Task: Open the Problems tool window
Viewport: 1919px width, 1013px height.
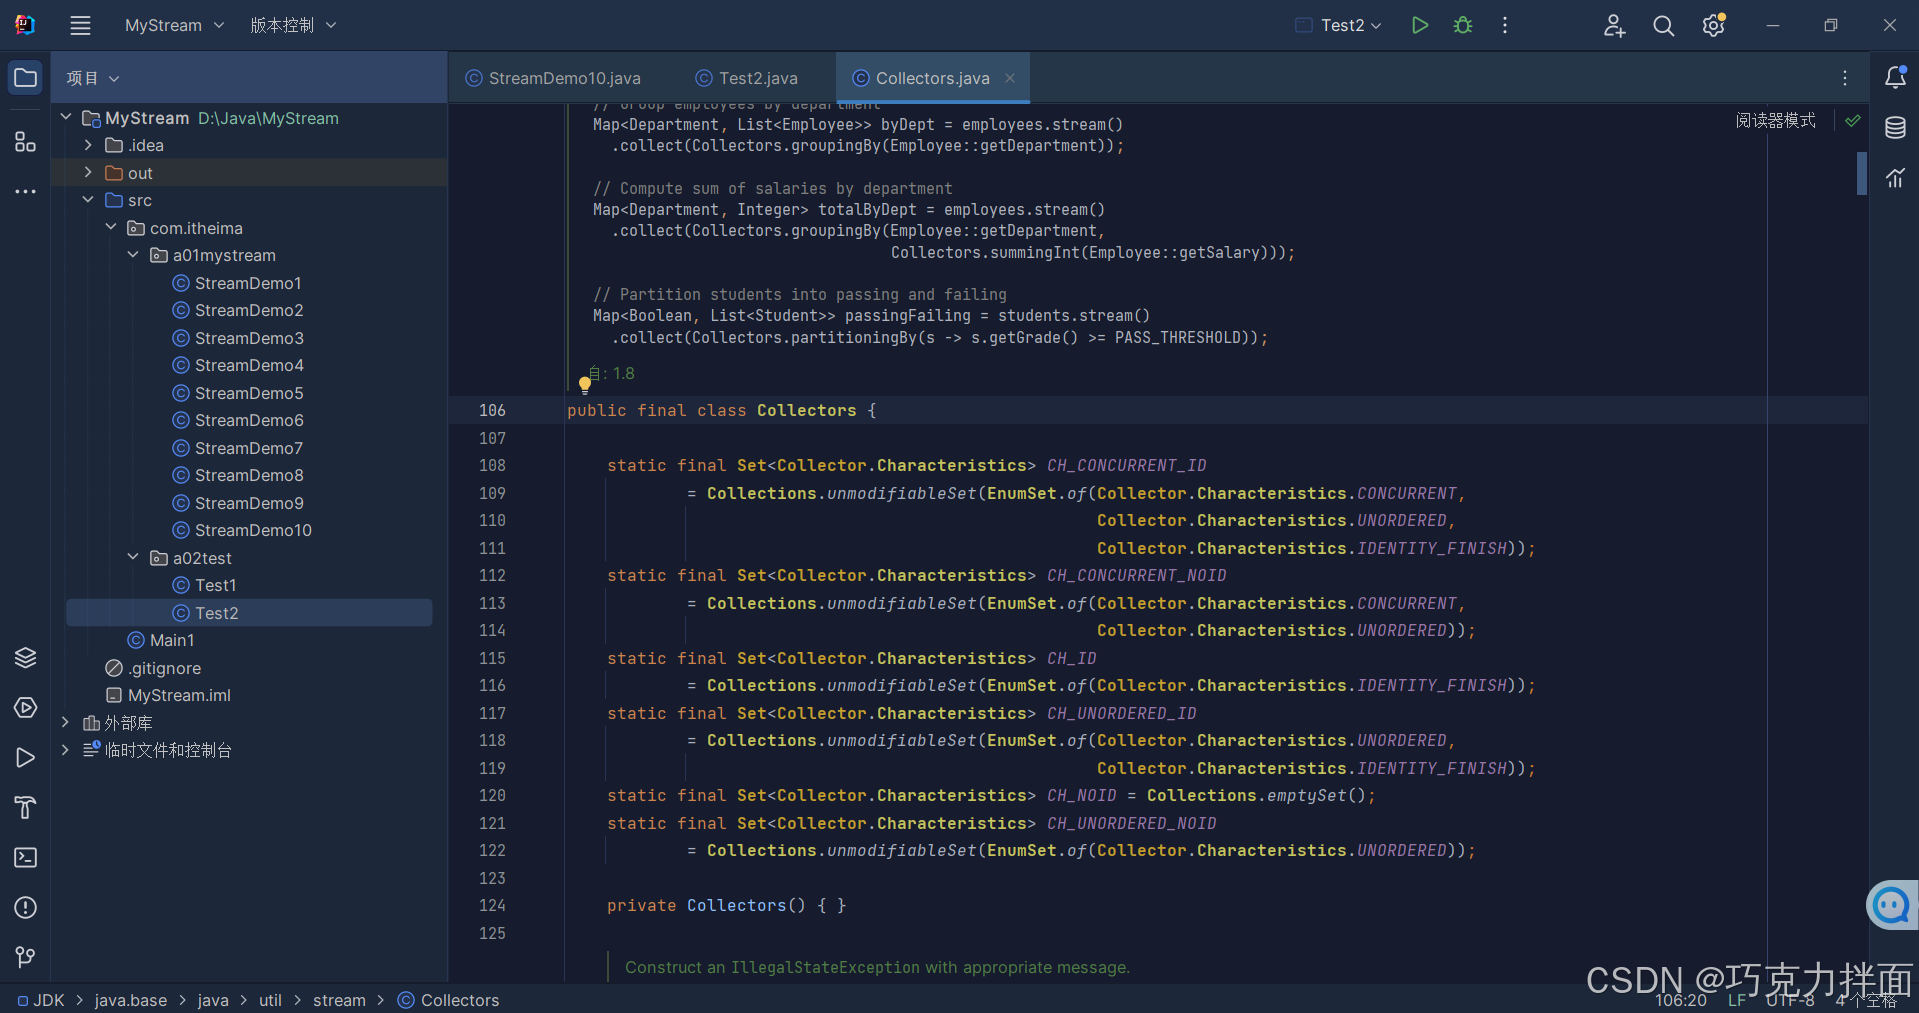Action: coord(26,908)
